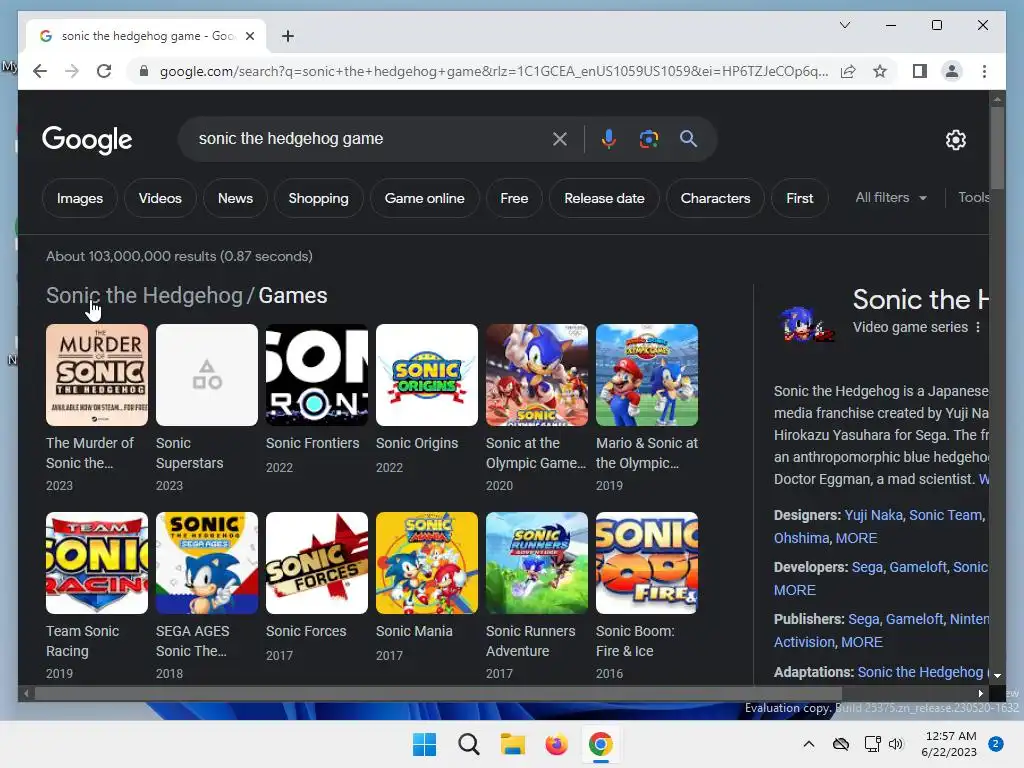1024x768 pixels.
Task: Expand the tab search chevron
Action: click(844, 25)
